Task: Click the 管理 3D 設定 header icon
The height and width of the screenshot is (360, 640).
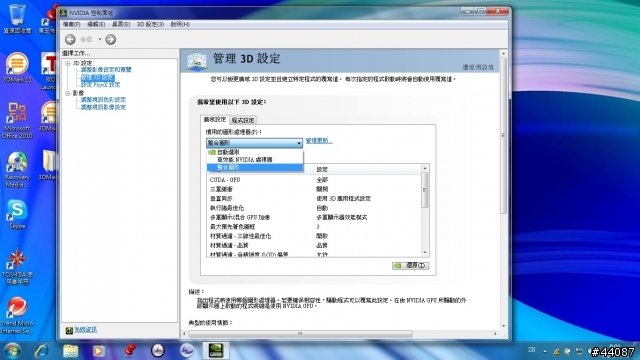Action: pos(197,62)
